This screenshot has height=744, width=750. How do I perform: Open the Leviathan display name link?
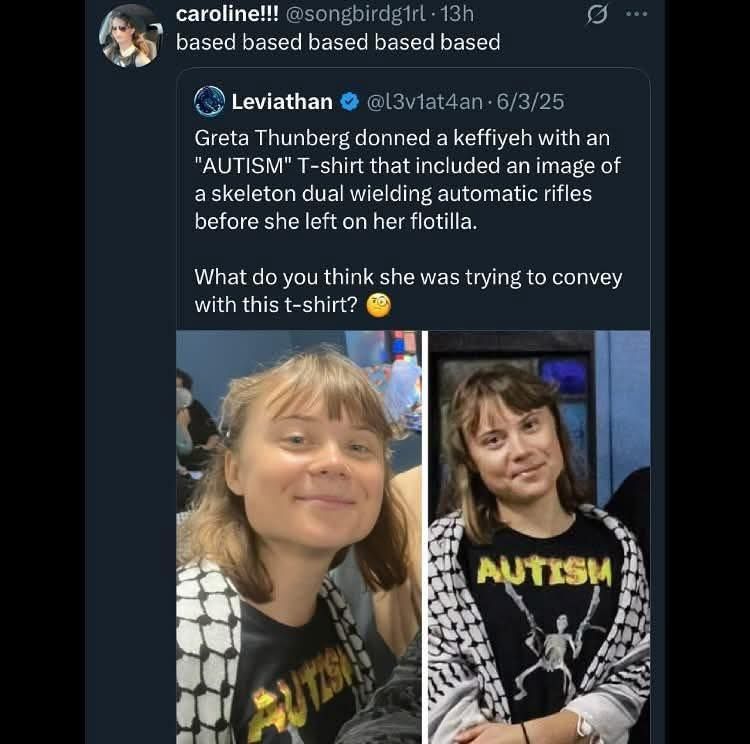[x=281, y=101]
